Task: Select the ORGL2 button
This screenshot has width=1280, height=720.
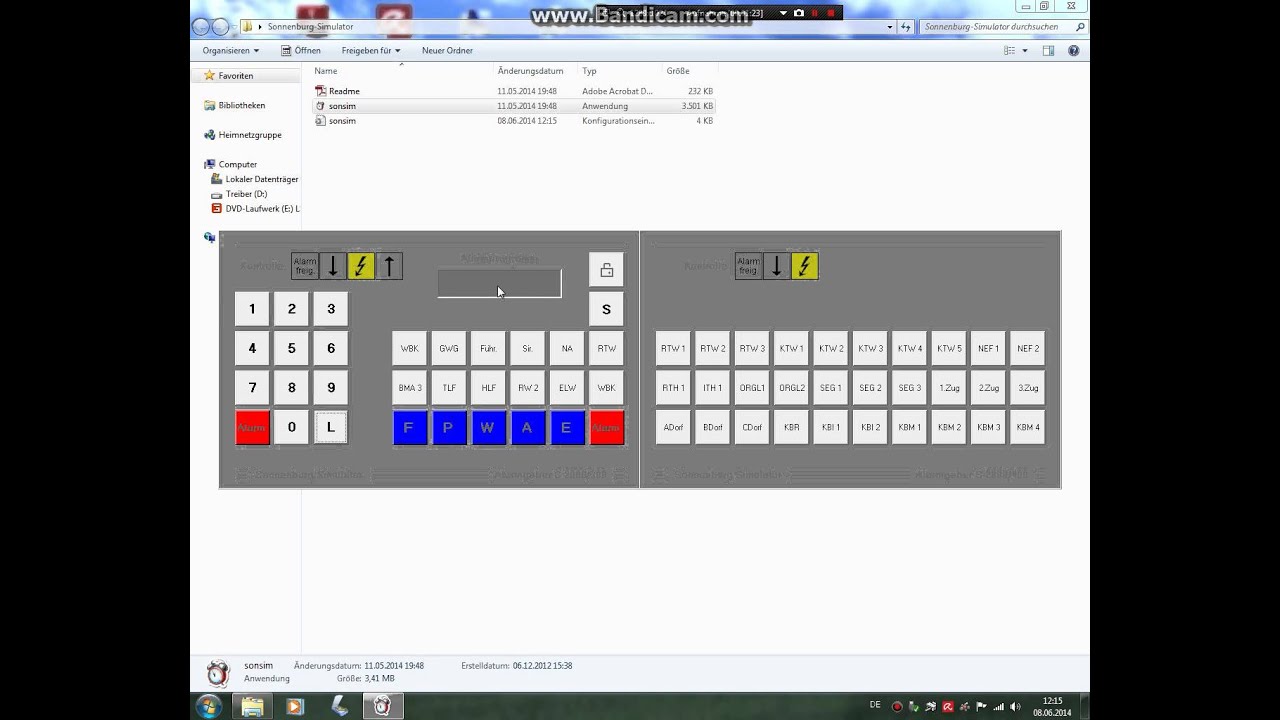Action: point(791,388)
